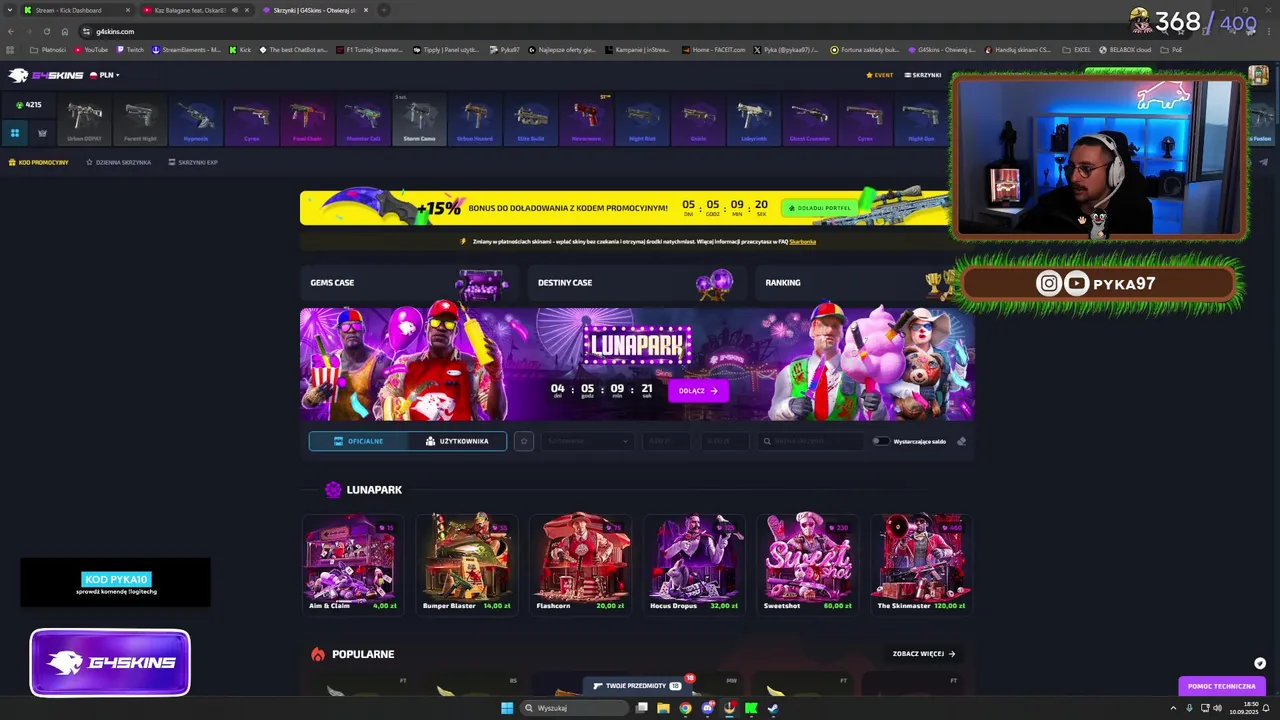The height and width of the screenshot is (720, 1280).
Task: Open KOD PROMOCYJNY menu item
Action: pos(39,162)
